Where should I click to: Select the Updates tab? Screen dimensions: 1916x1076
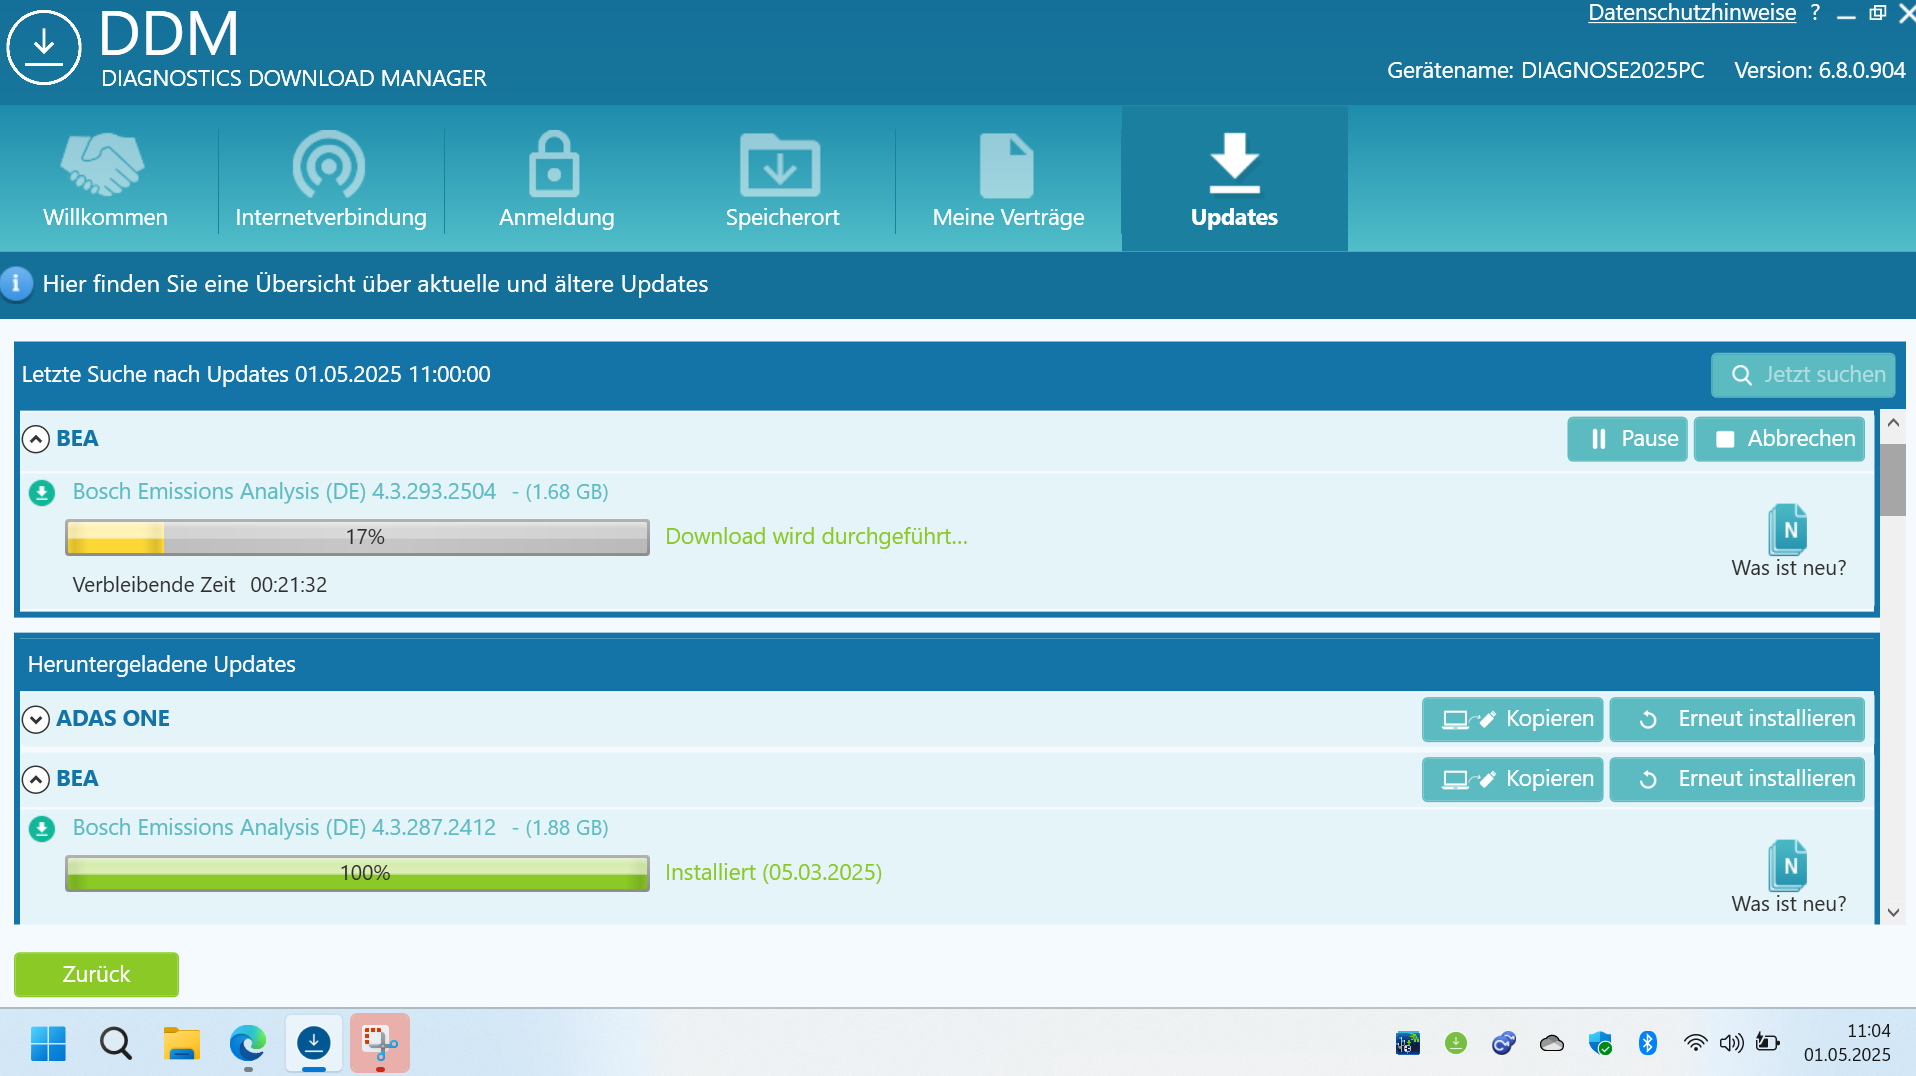pyautogui.click(x=1234, y=180)
